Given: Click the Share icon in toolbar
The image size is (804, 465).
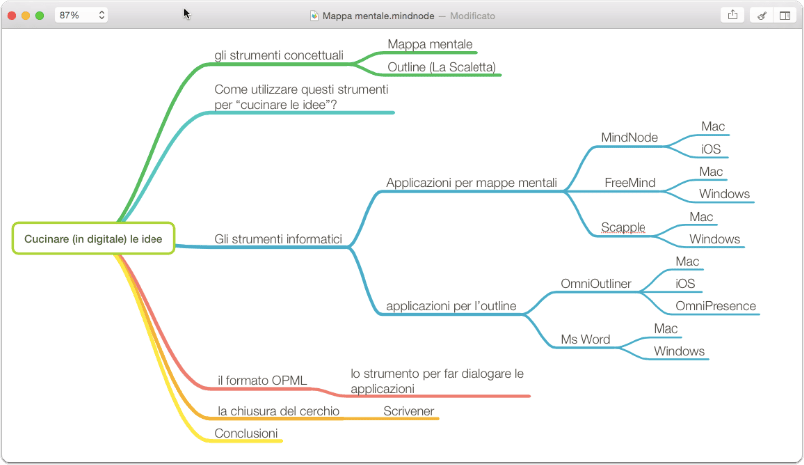Looking at the screenshot, I should pos(732,15).
